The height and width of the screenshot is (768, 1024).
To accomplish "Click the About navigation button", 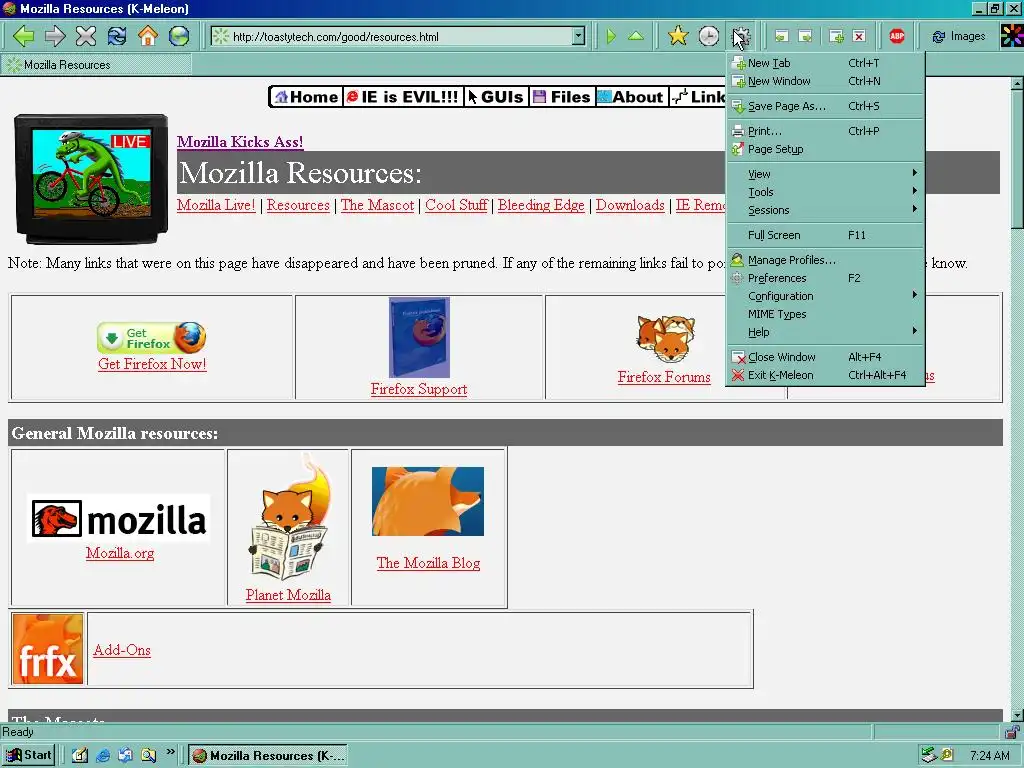I will click(x=631, y=97).
